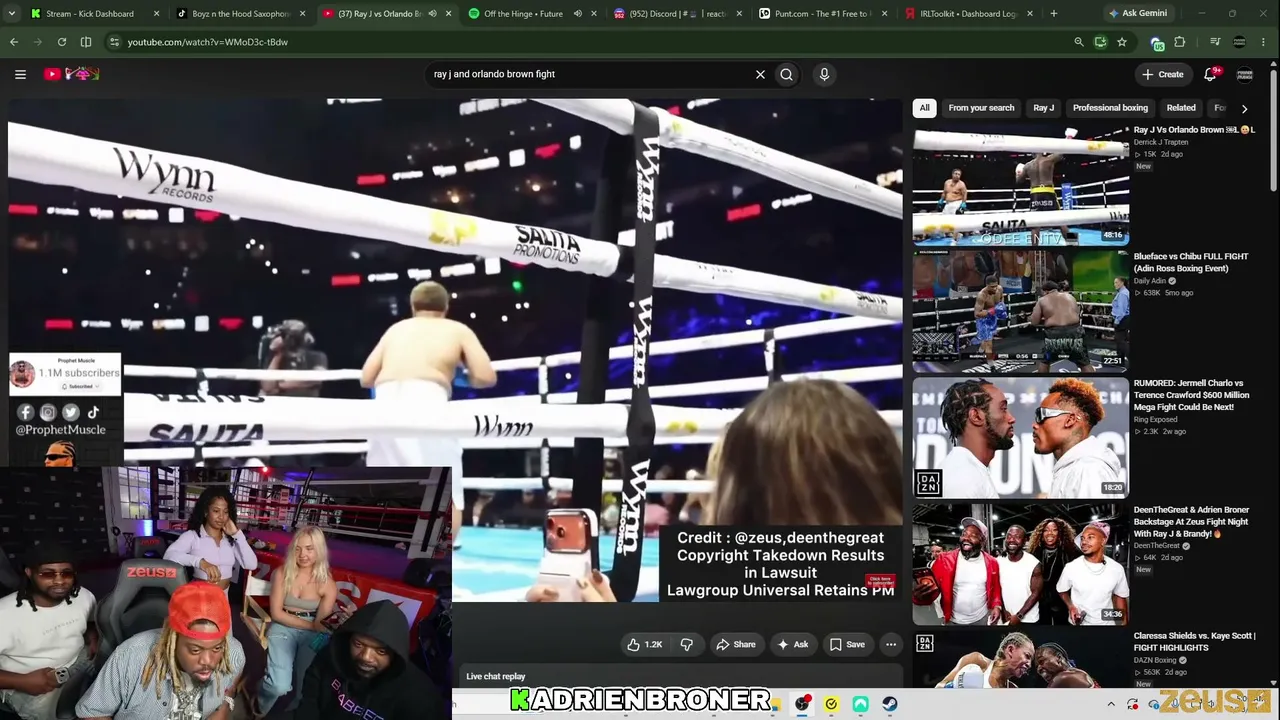
Task: Visit the Daily Adin channel link
Action: 1150,281
